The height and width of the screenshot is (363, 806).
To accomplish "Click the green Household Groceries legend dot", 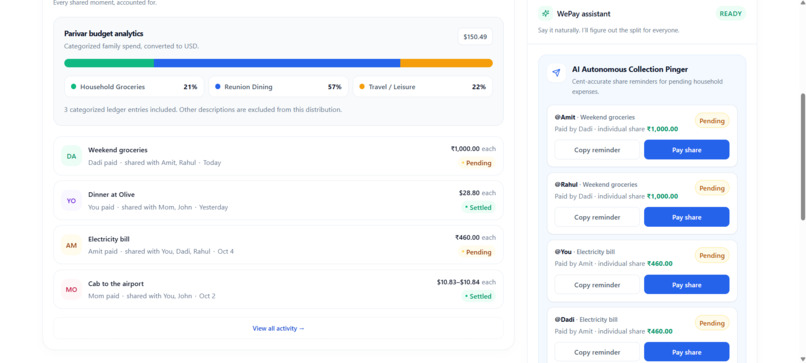I will (74, 87).
